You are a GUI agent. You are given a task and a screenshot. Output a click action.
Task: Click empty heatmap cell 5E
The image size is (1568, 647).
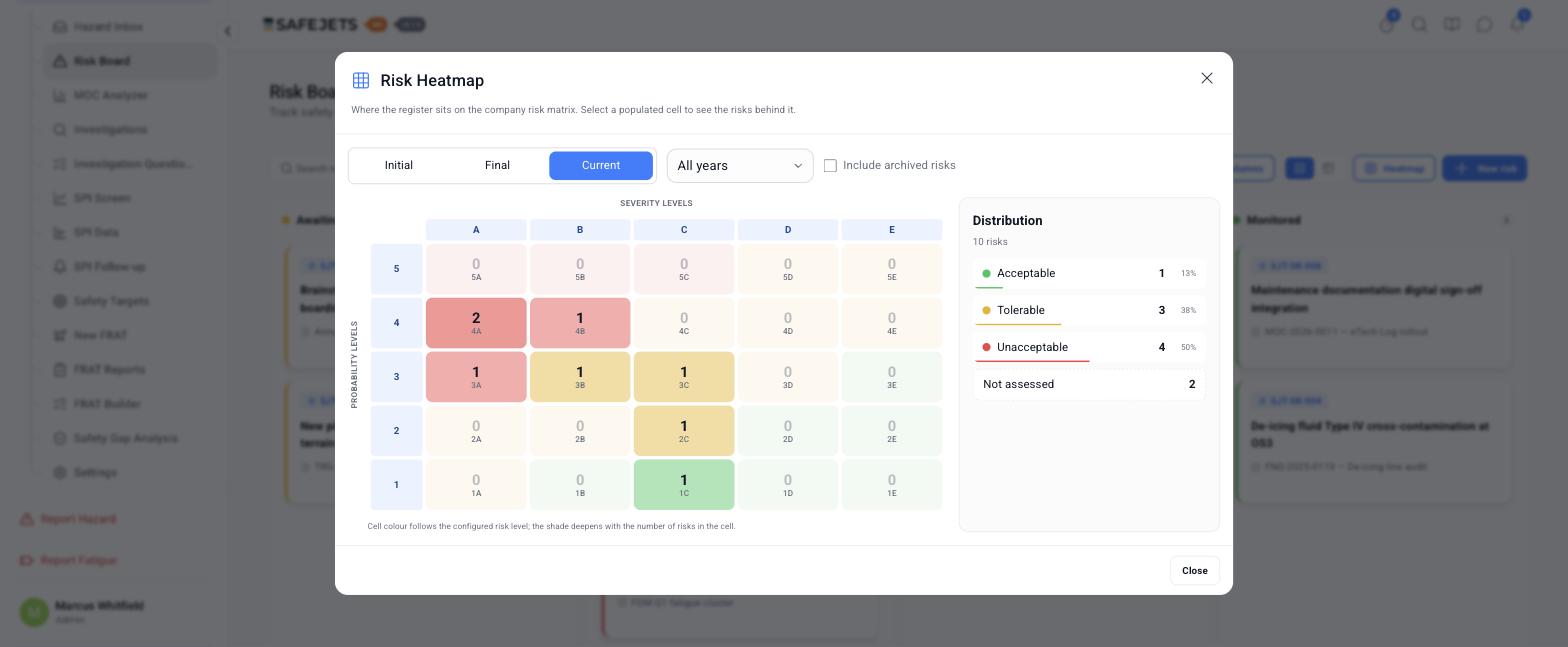[x=892, y=269]
